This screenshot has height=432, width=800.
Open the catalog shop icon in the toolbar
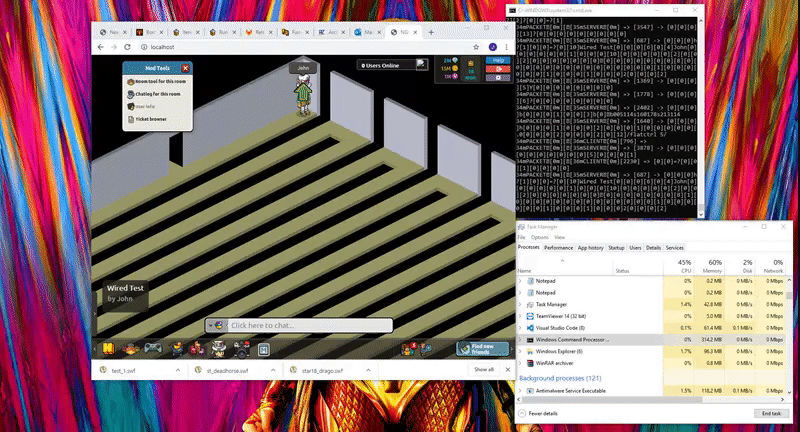(x=177, y=348)
